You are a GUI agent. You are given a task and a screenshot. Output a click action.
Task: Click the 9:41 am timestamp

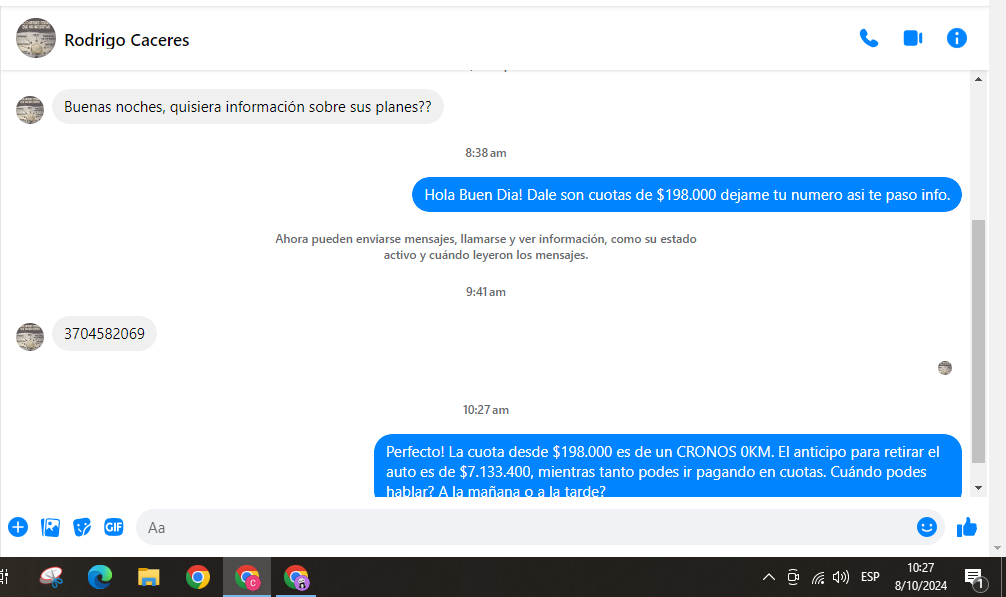click(x=486, y=292)
